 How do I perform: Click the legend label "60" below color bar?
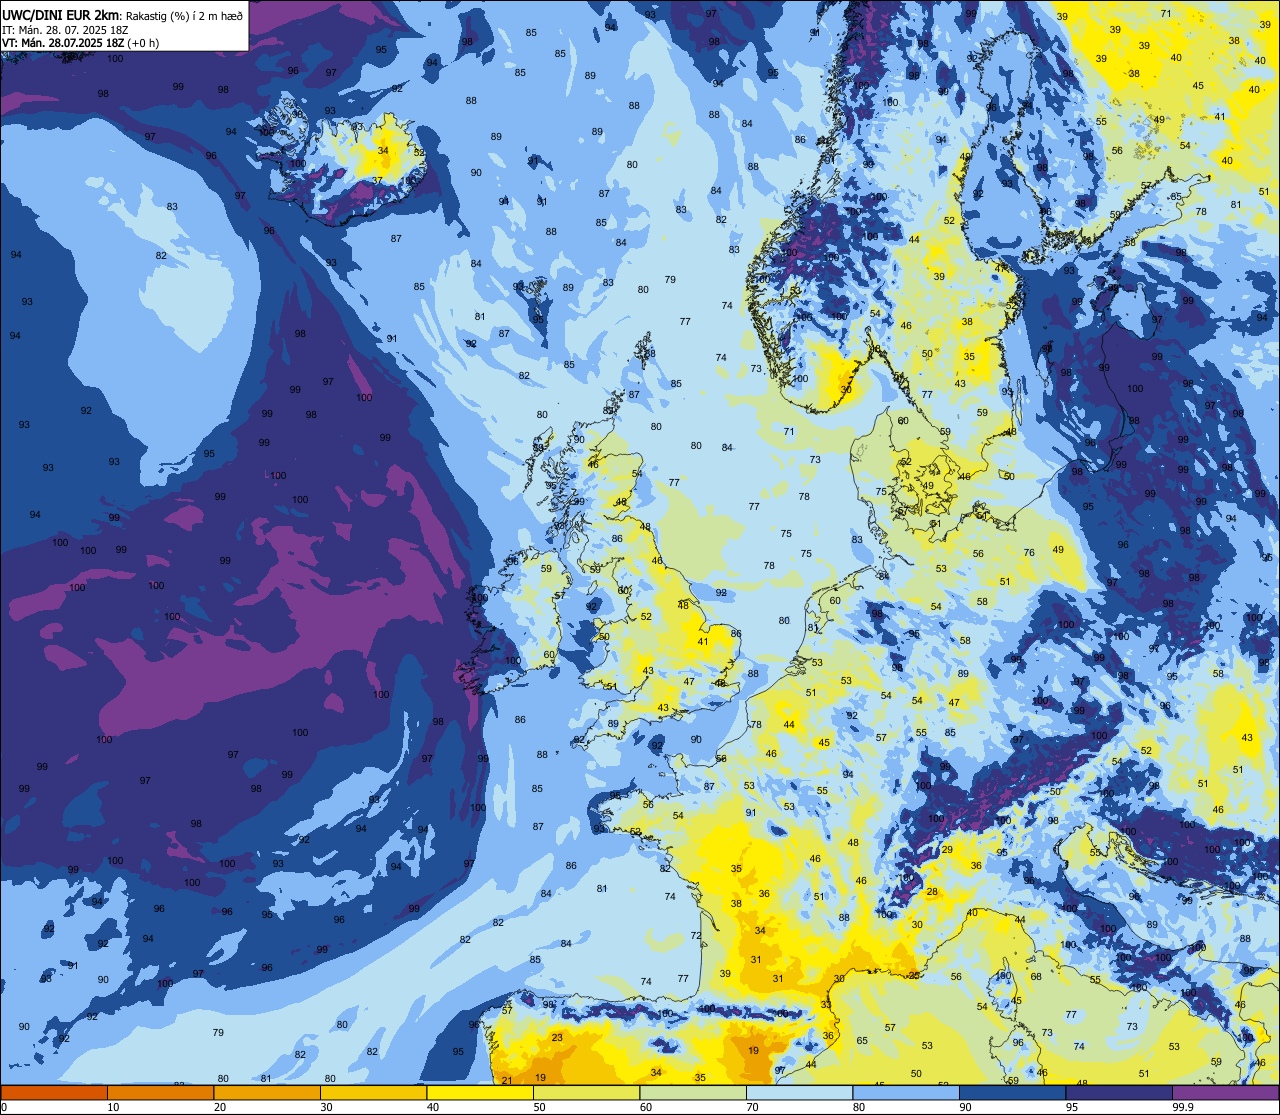point(646,1107)
